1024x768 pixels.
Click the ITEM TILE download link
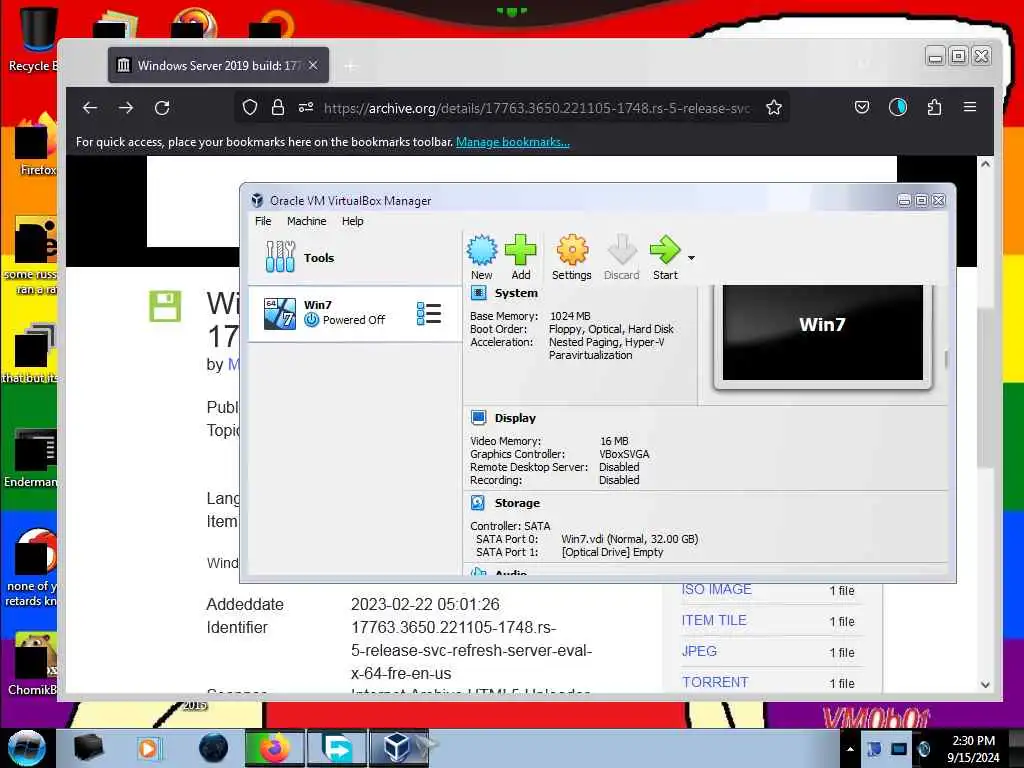tap(714, 620)
